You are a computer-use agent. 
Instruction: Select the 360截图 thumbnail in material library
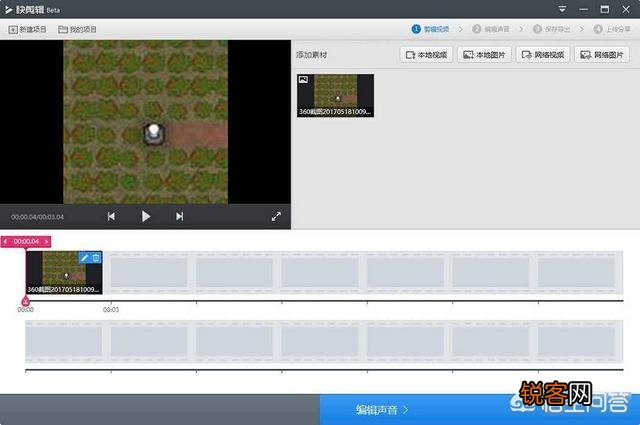(336, 96)
